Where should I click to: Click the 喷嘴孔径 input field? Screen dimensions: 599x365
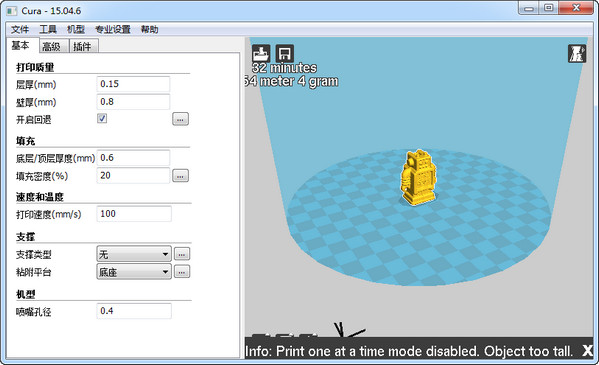pyautogui.click(x=134, y=311)
